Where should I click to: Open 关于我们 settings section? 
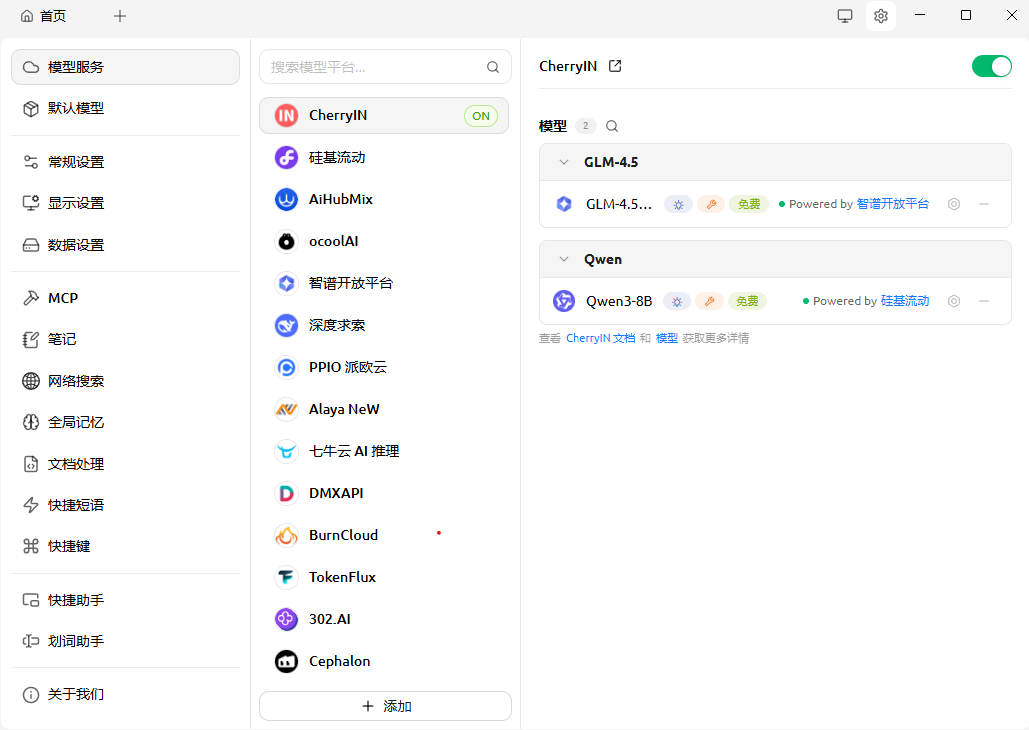[x=125, y=695]
